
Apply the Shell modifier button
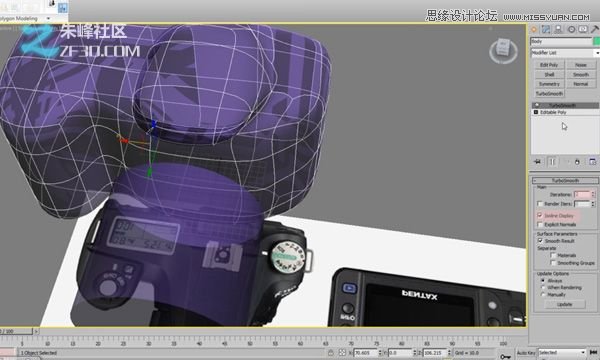point(549,75)
